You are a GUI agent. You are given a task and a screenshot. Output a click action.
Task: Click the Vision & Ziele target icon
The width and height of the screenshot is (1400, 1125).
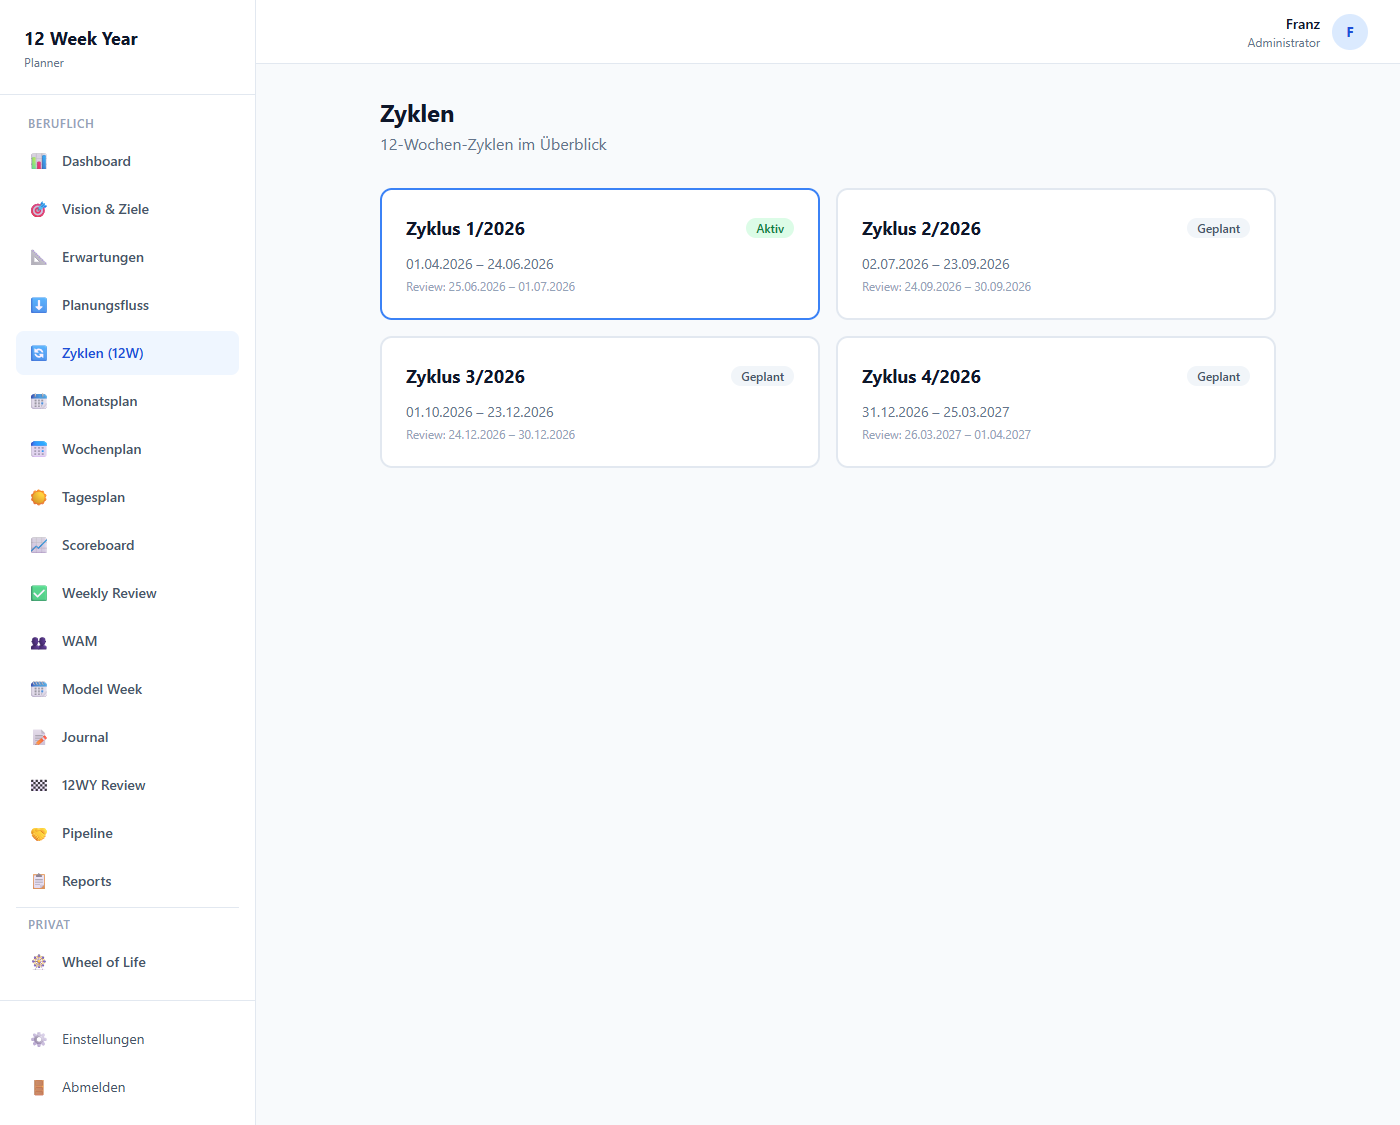point(39,210)
